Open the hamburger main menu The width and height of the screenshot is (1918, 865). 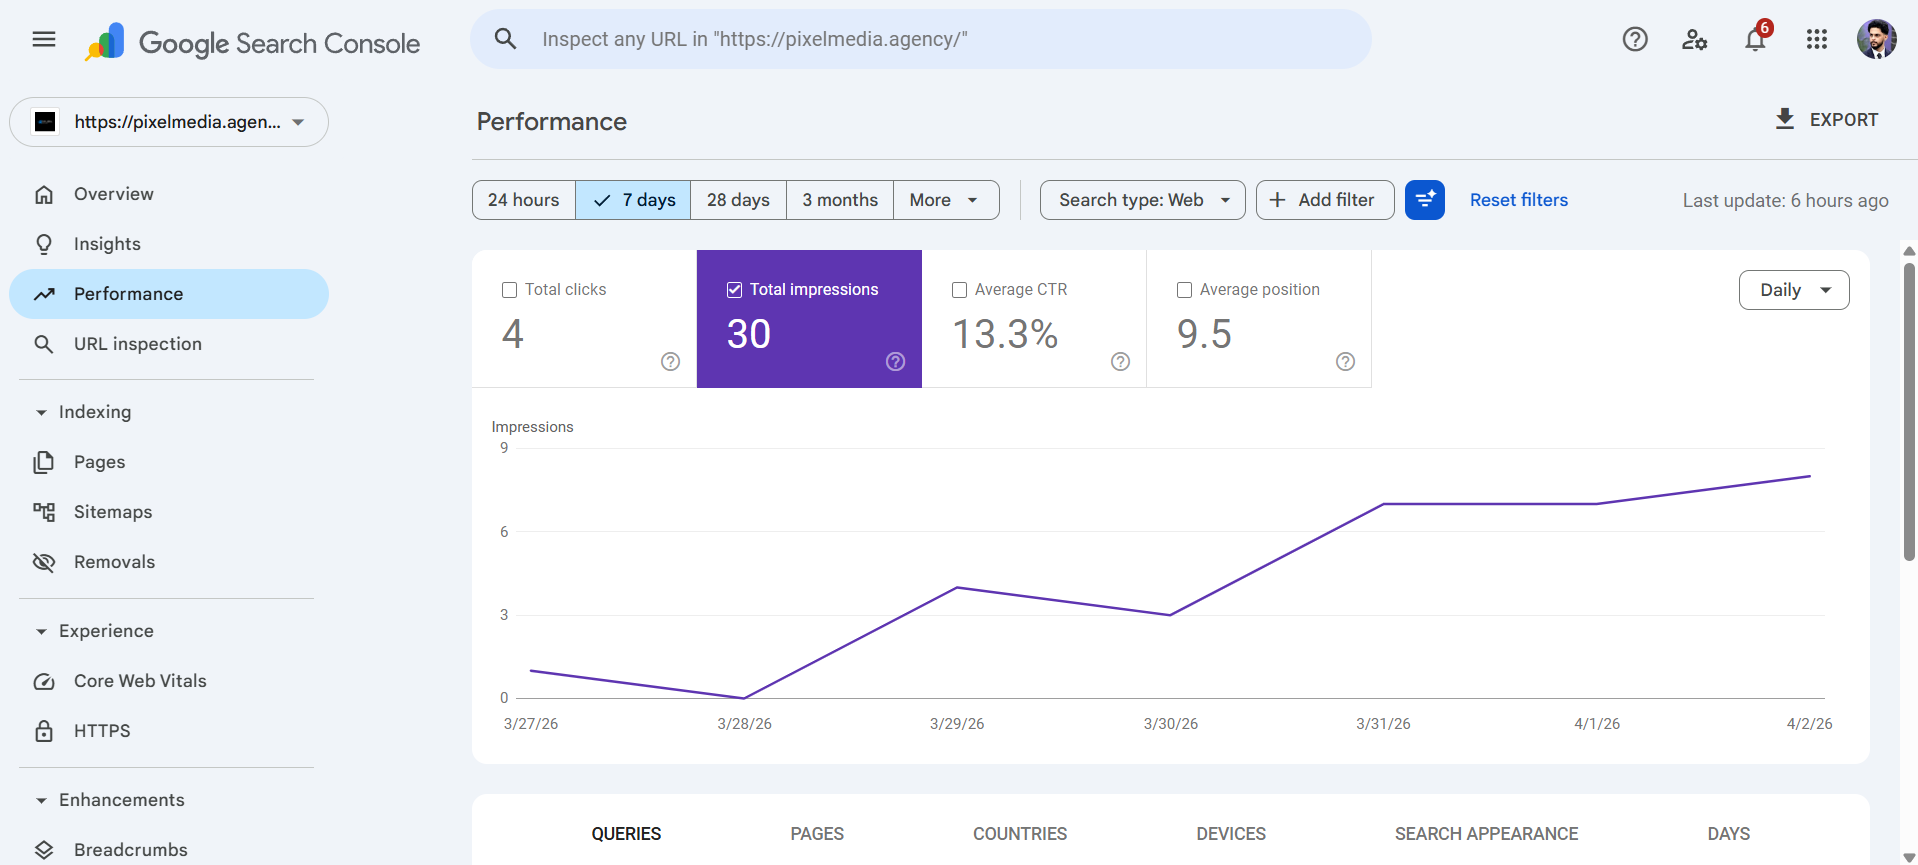[x=44, y=40]
